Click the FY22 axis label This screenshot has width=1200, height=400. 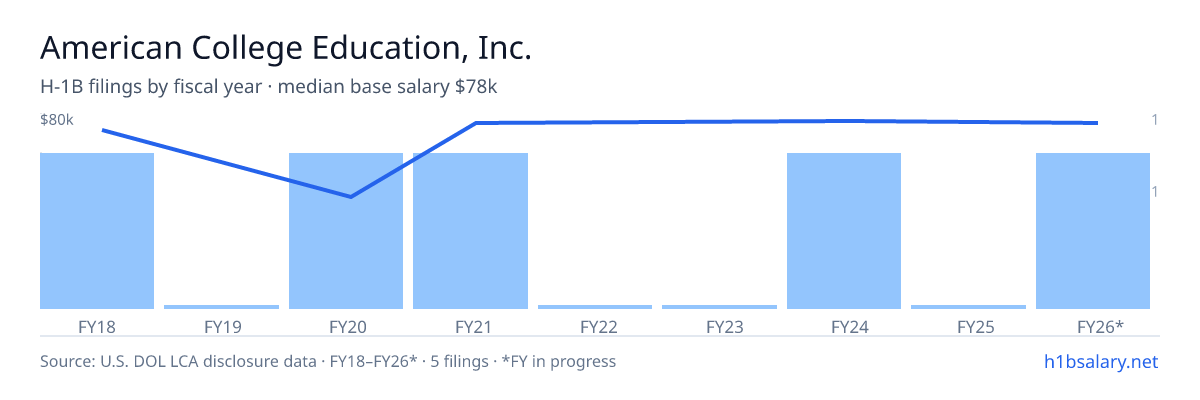click(598, 326)
